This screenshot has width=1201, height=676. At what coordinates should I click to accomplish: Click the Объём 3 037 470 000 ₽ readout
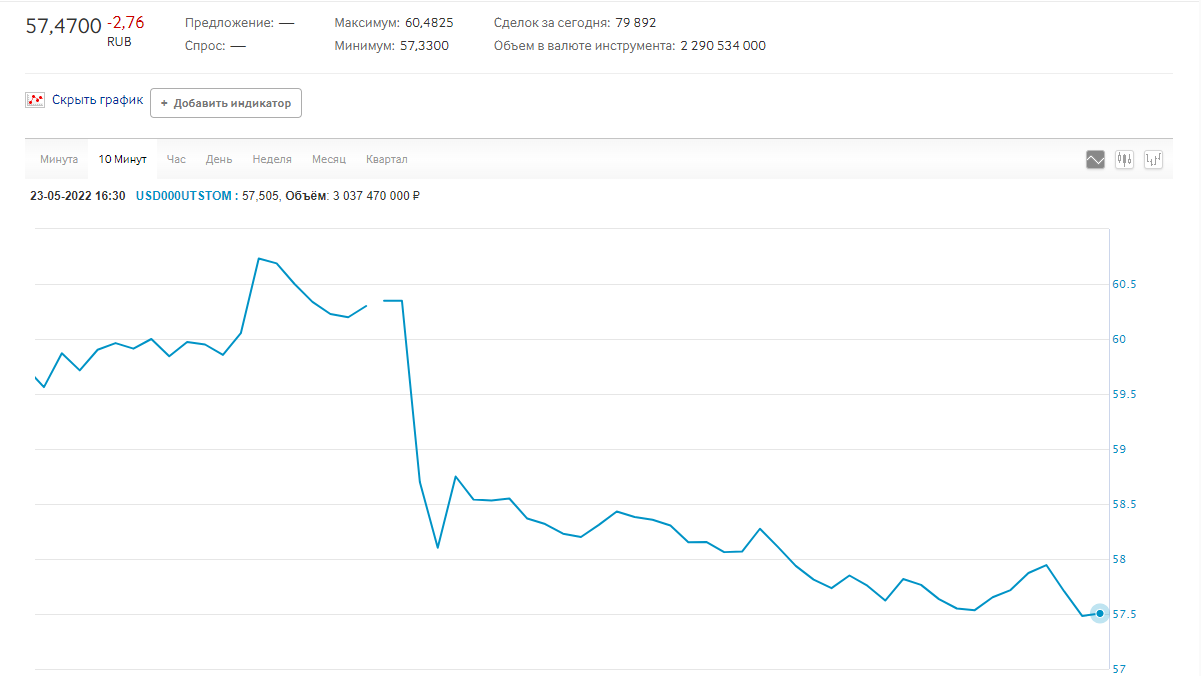[x=352, y=196]
